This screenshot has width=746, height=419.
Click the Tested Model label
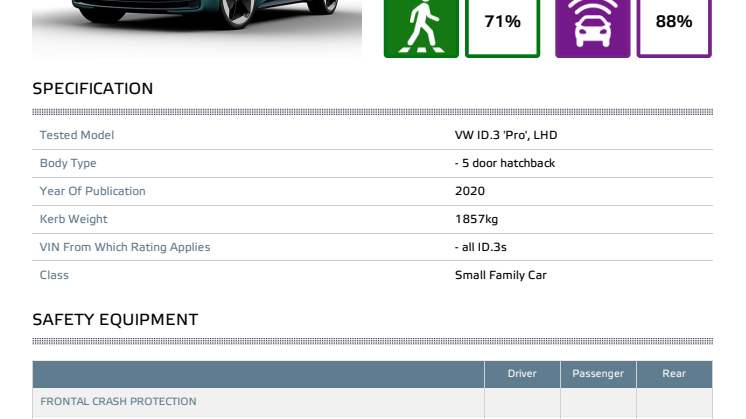pyautogui.click(x=77, y=135)
